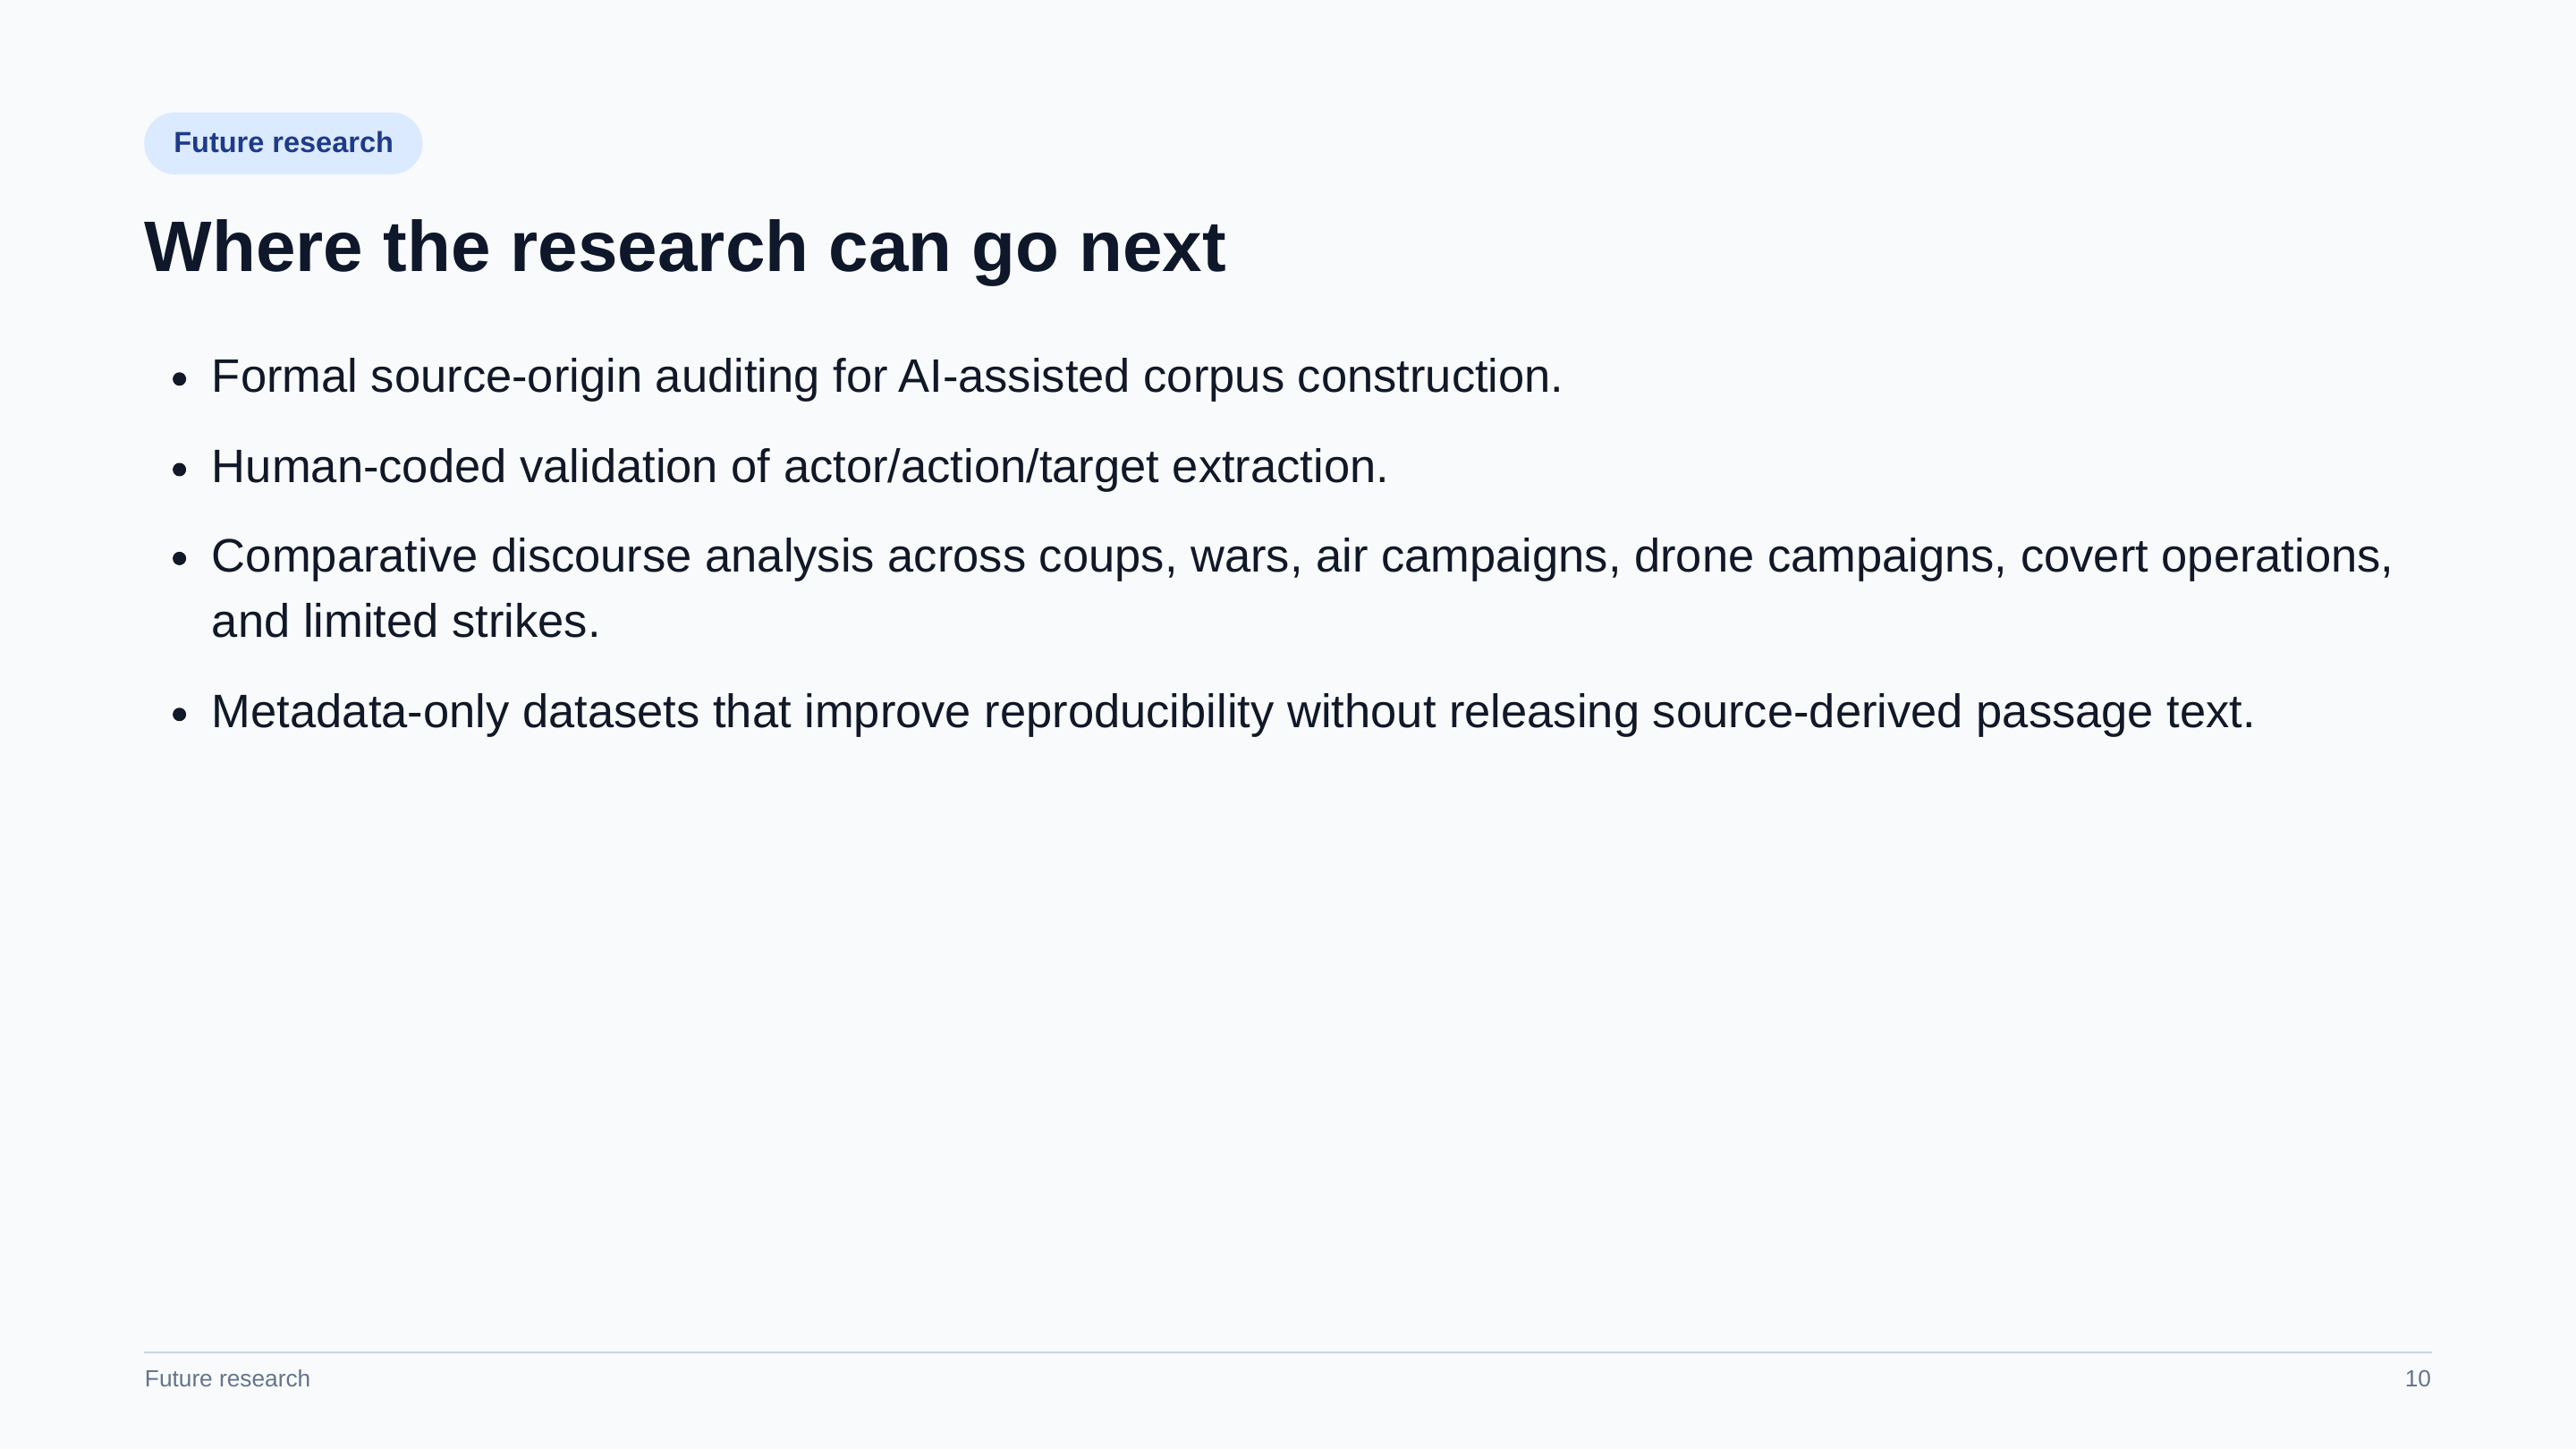Click the bullet dot before Formal source-origin

[x=180, y=379]
